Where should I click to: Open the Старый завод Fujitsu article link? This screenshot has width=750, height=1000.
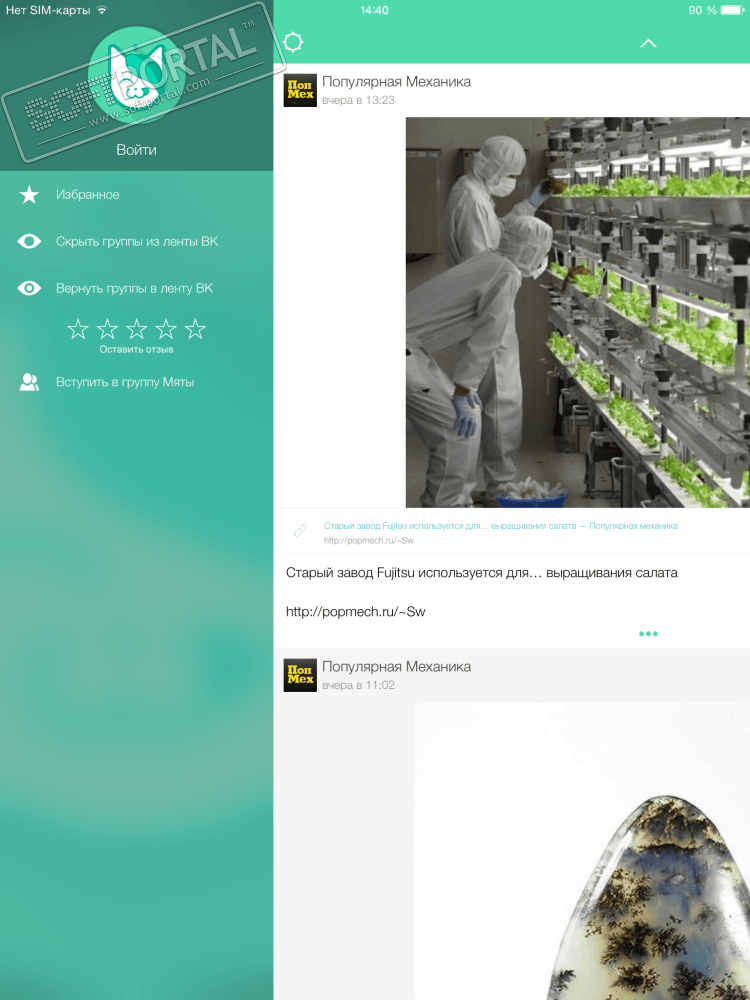coord(500,526)
